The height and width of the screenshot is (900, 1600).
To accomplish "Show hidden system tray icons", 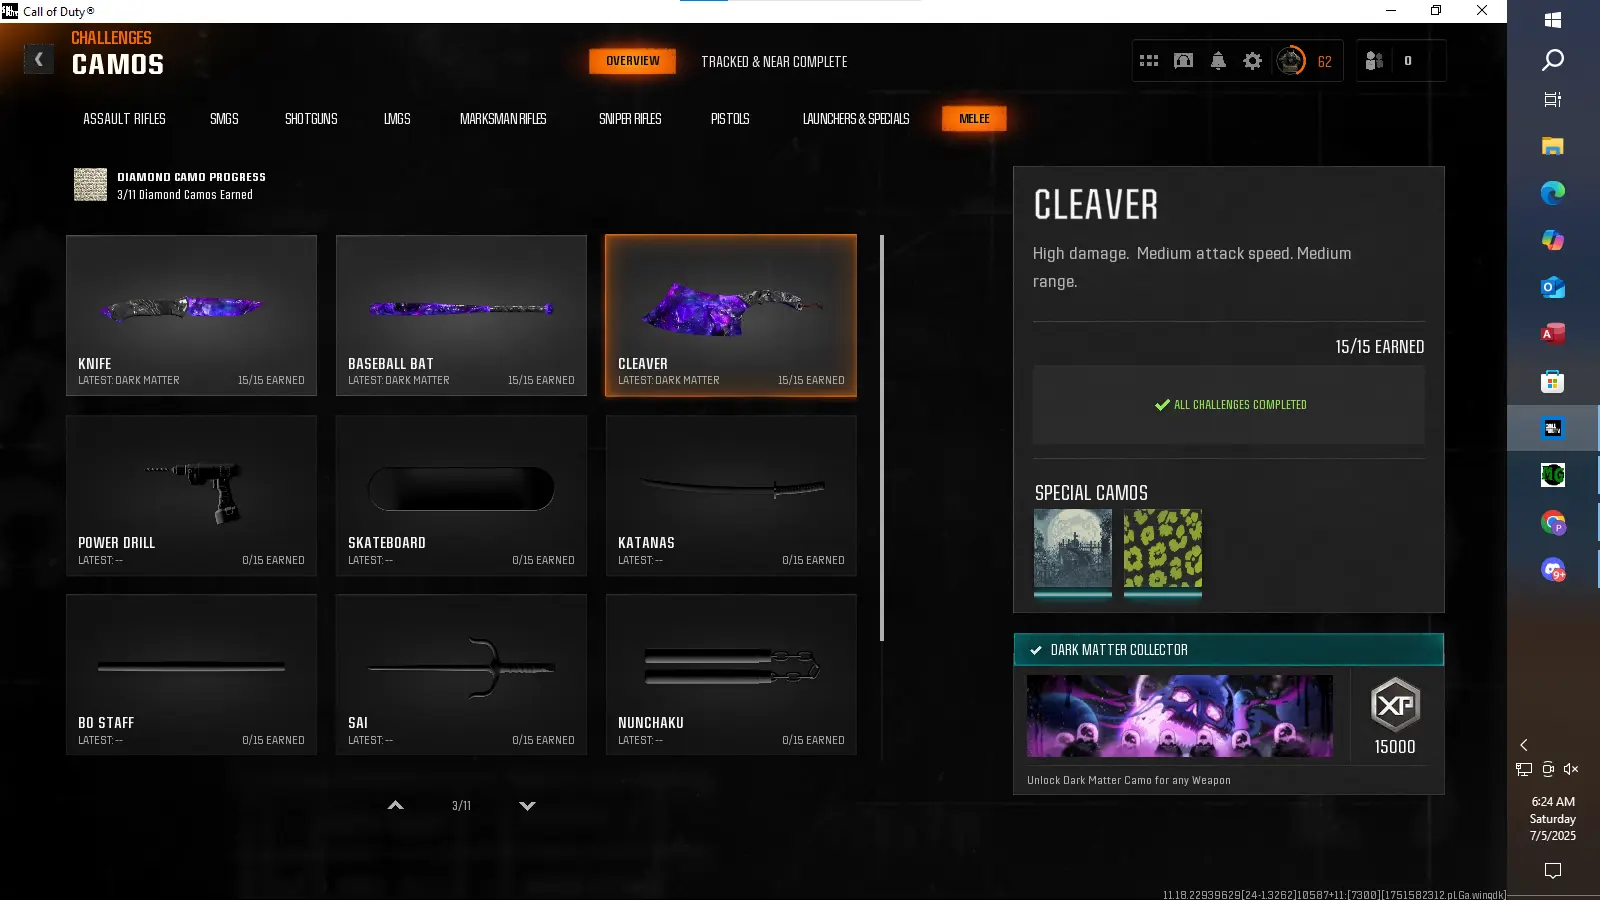I will click(1524, 745).
